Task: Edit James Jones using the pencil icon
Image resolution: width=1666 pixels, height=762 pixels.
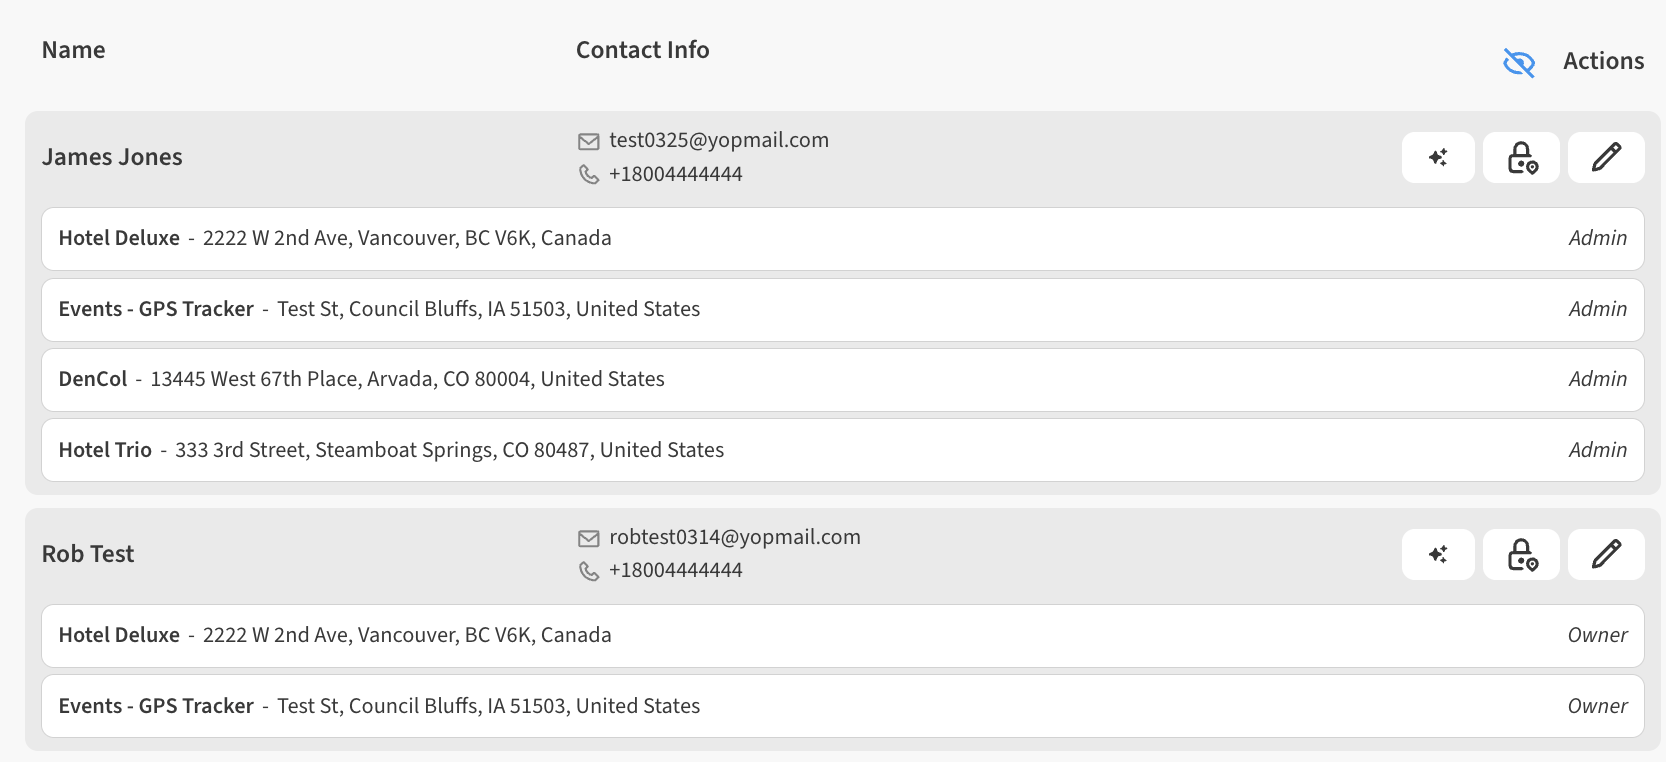Action: 1606,157
